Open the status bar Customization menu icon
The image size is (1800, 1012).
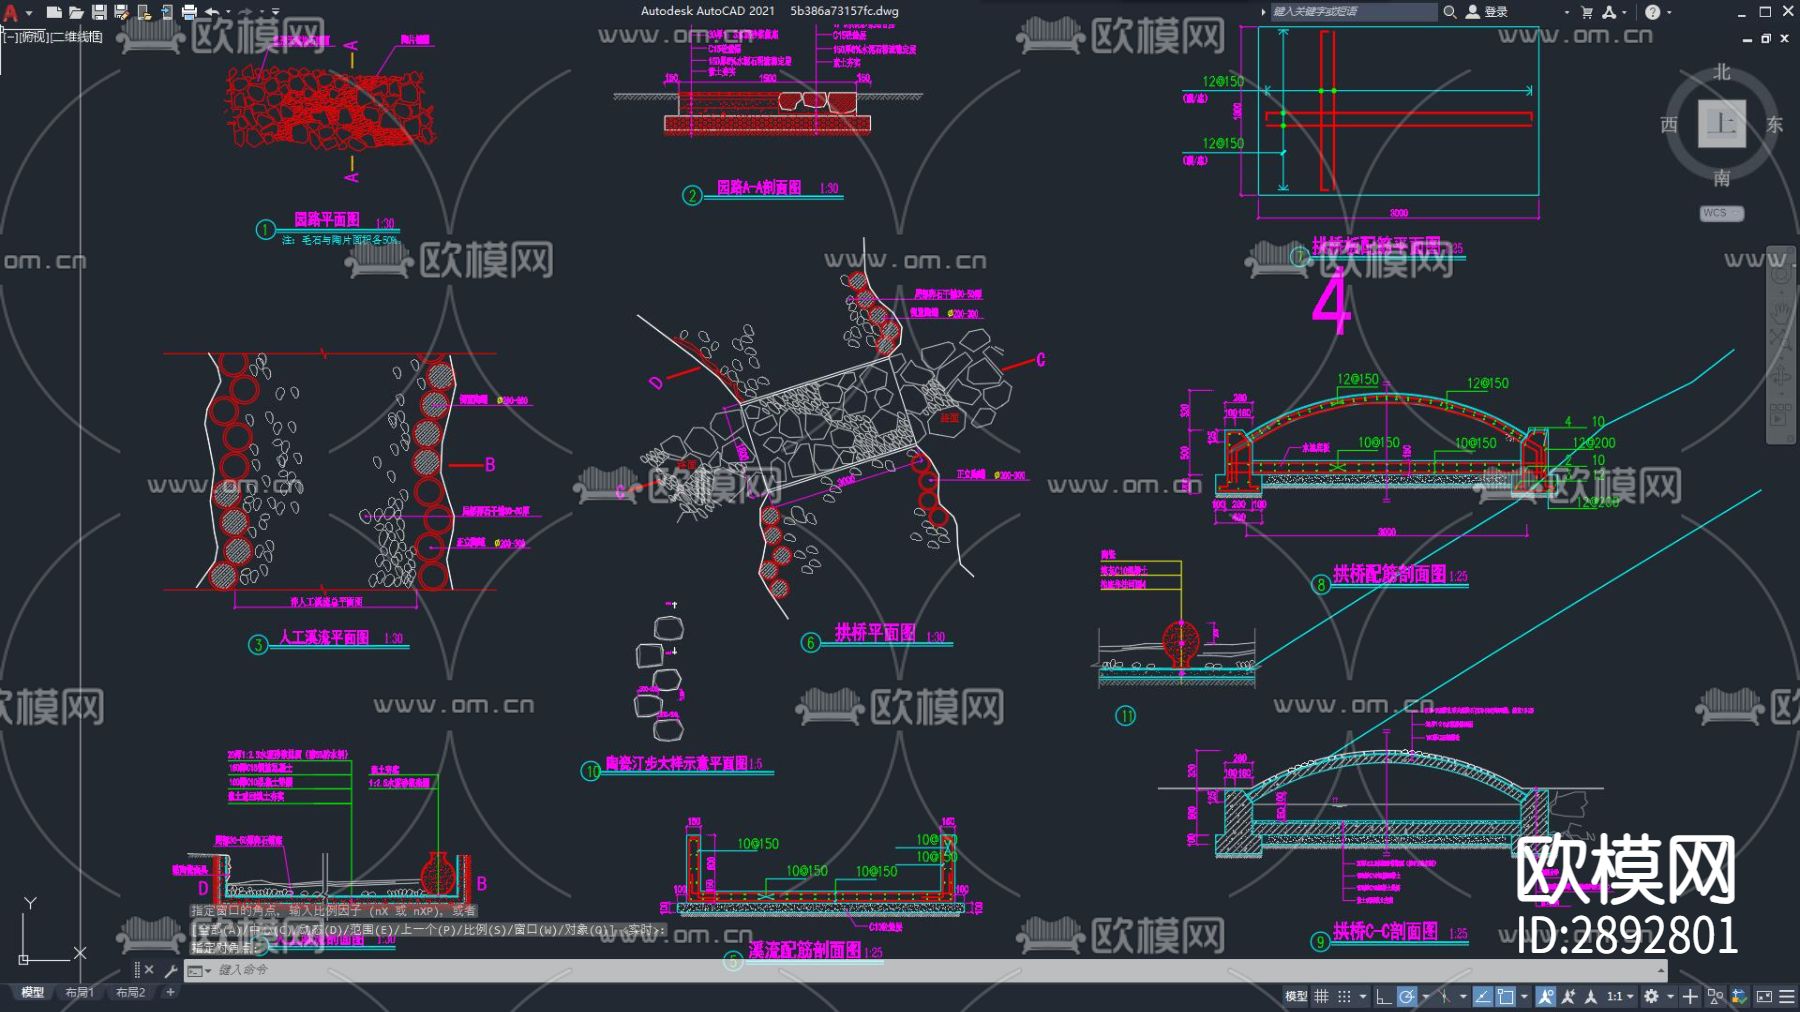(x=1787, y=996)
